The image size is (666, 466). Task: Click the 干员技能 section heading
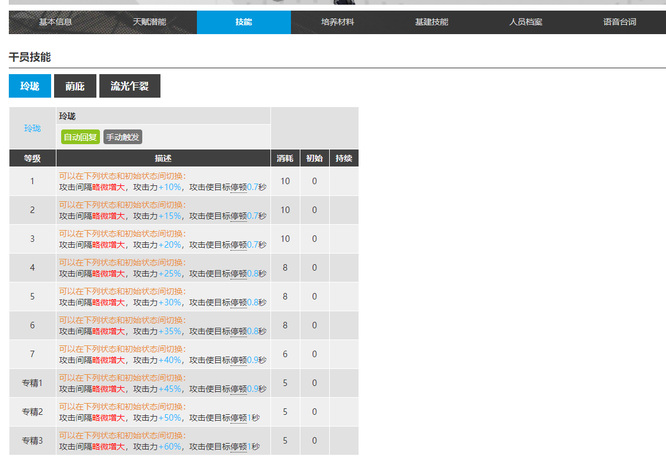[29, 57]
